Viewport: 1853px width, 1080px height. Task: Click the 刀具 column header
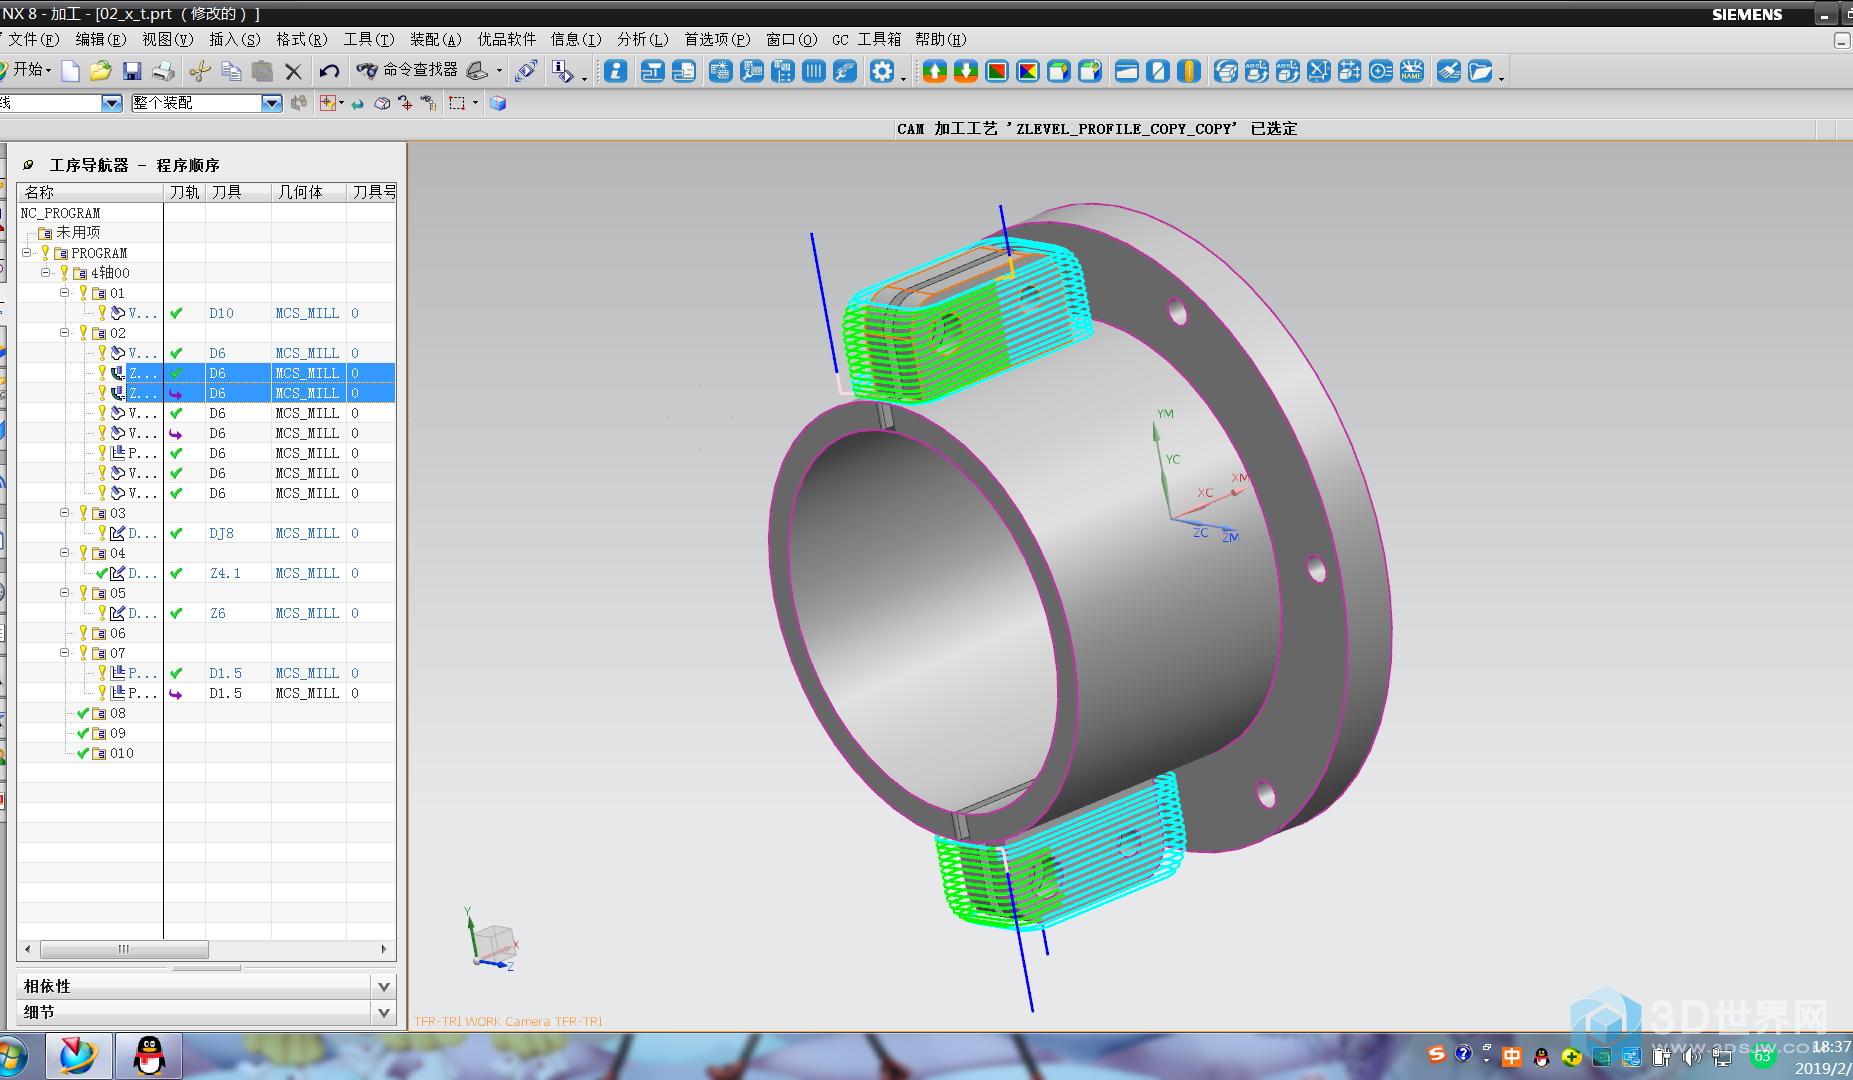pos(238,192)
